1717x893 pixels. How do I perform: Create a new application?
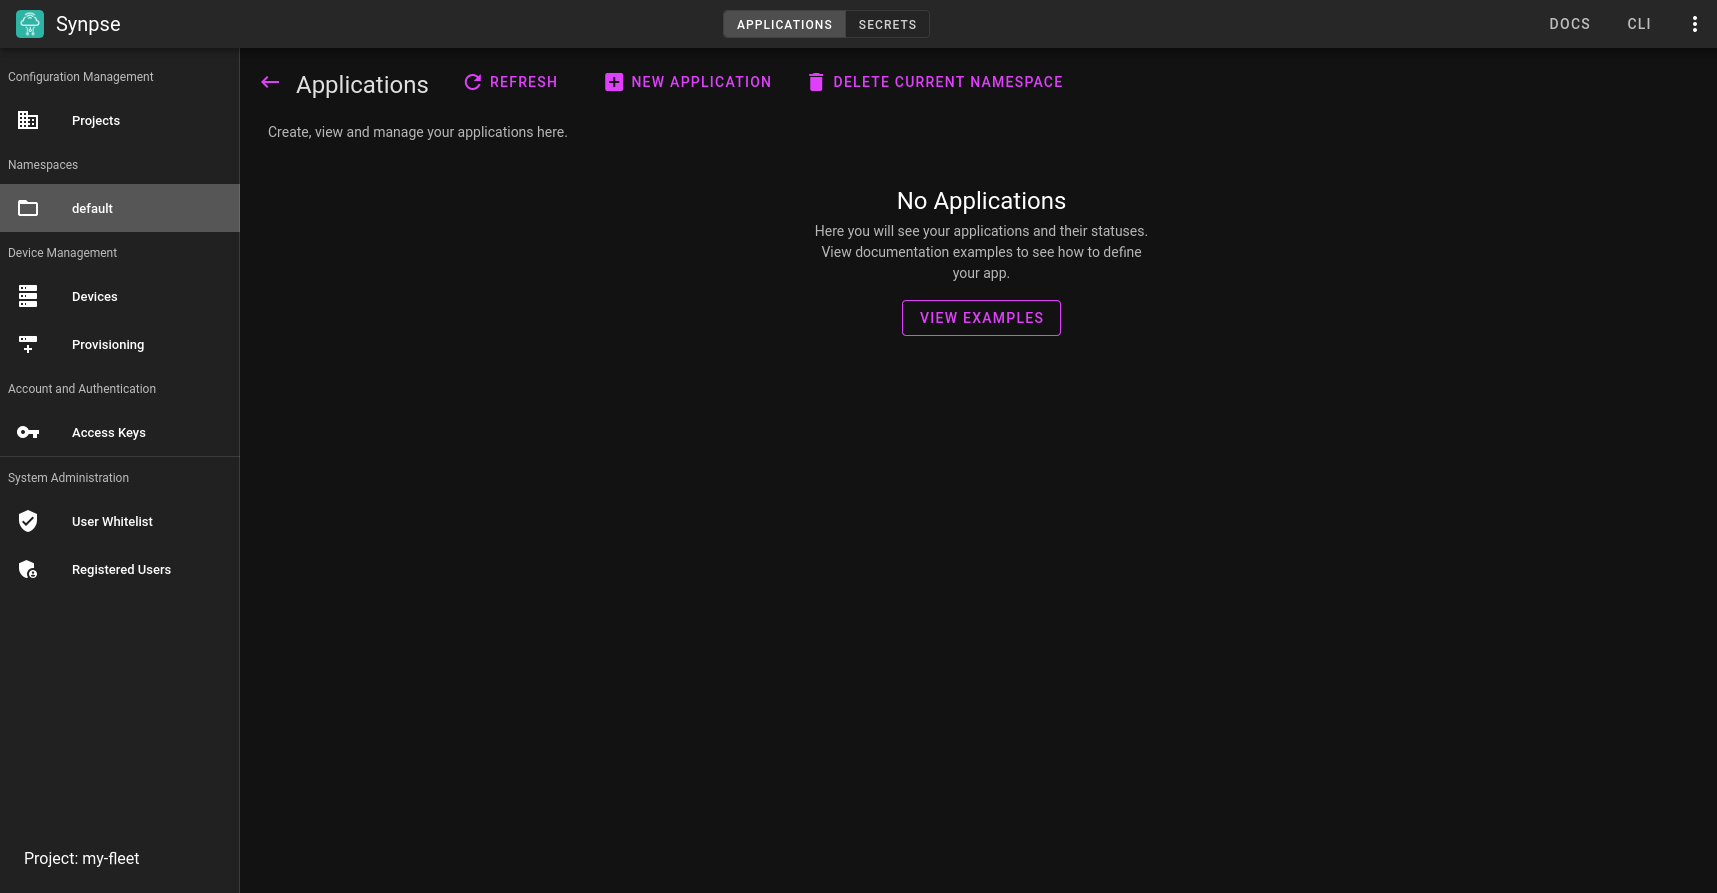click(688, 82)
